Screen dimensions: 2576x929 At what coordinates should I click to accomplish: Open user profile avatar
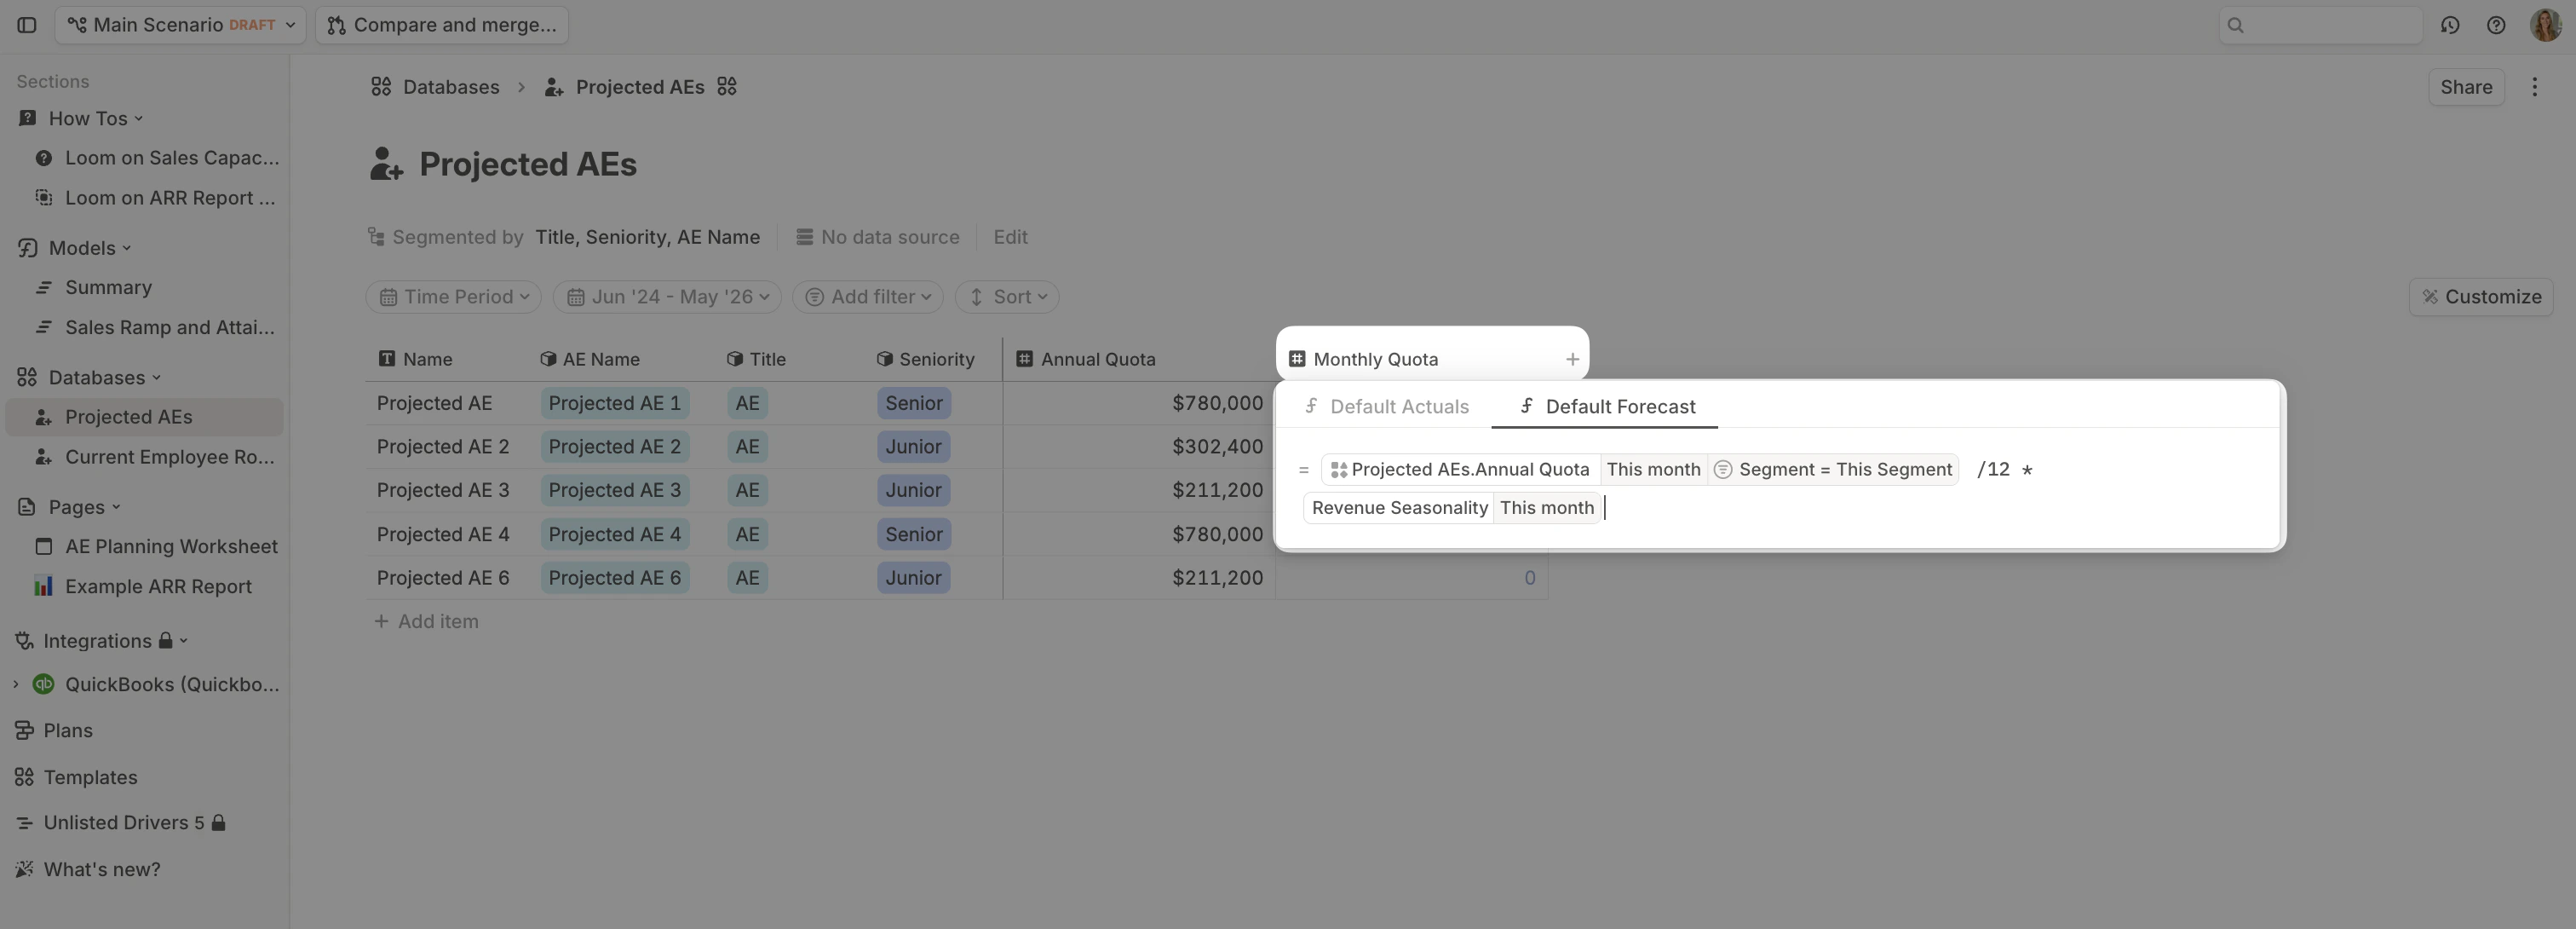[x=2545, y=25]
